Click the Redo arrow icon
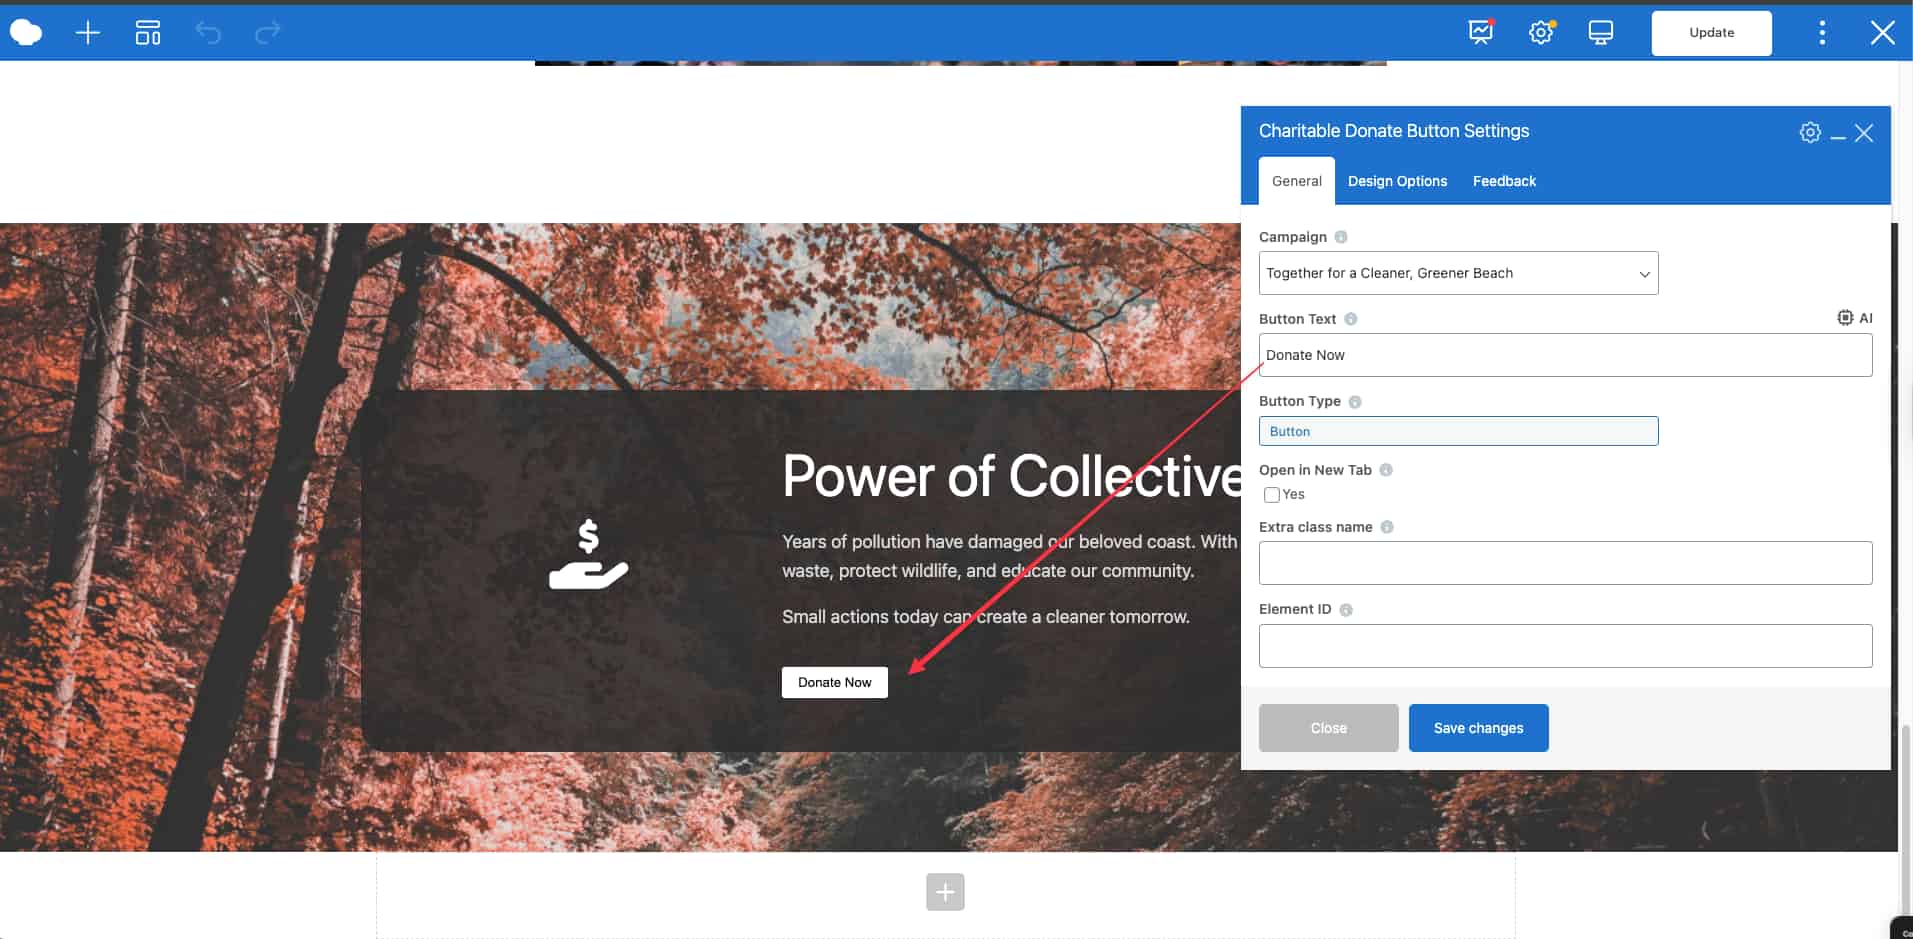This screenshot has width=1913, height=939. click(268, 33)
